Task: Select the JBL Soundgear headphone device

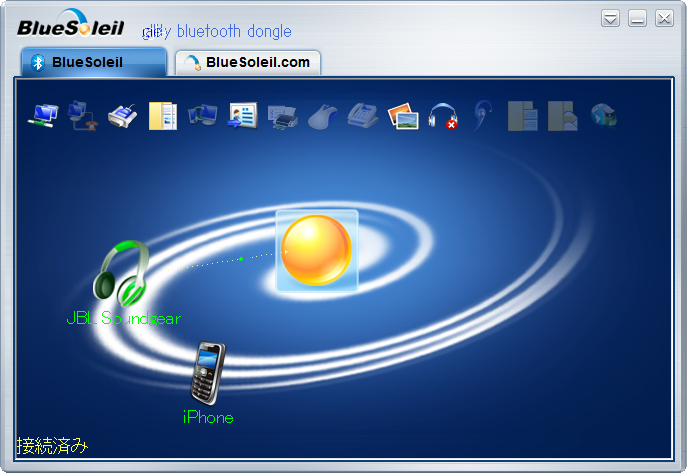Action: [121, 273]
